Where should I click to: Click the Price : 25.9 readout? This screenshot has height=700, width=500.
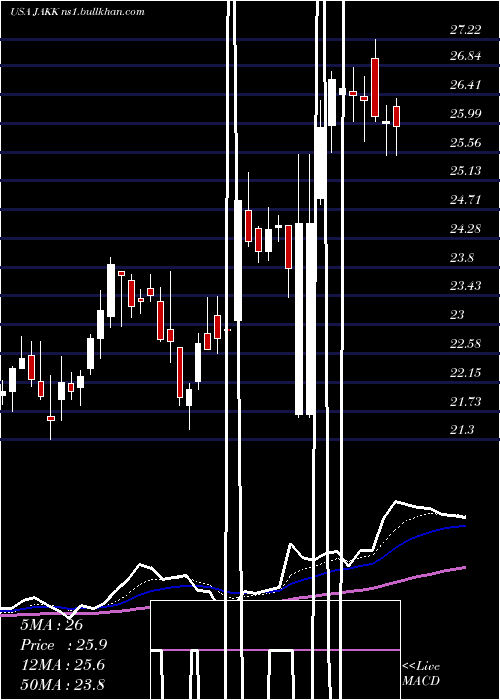(64, 645)
